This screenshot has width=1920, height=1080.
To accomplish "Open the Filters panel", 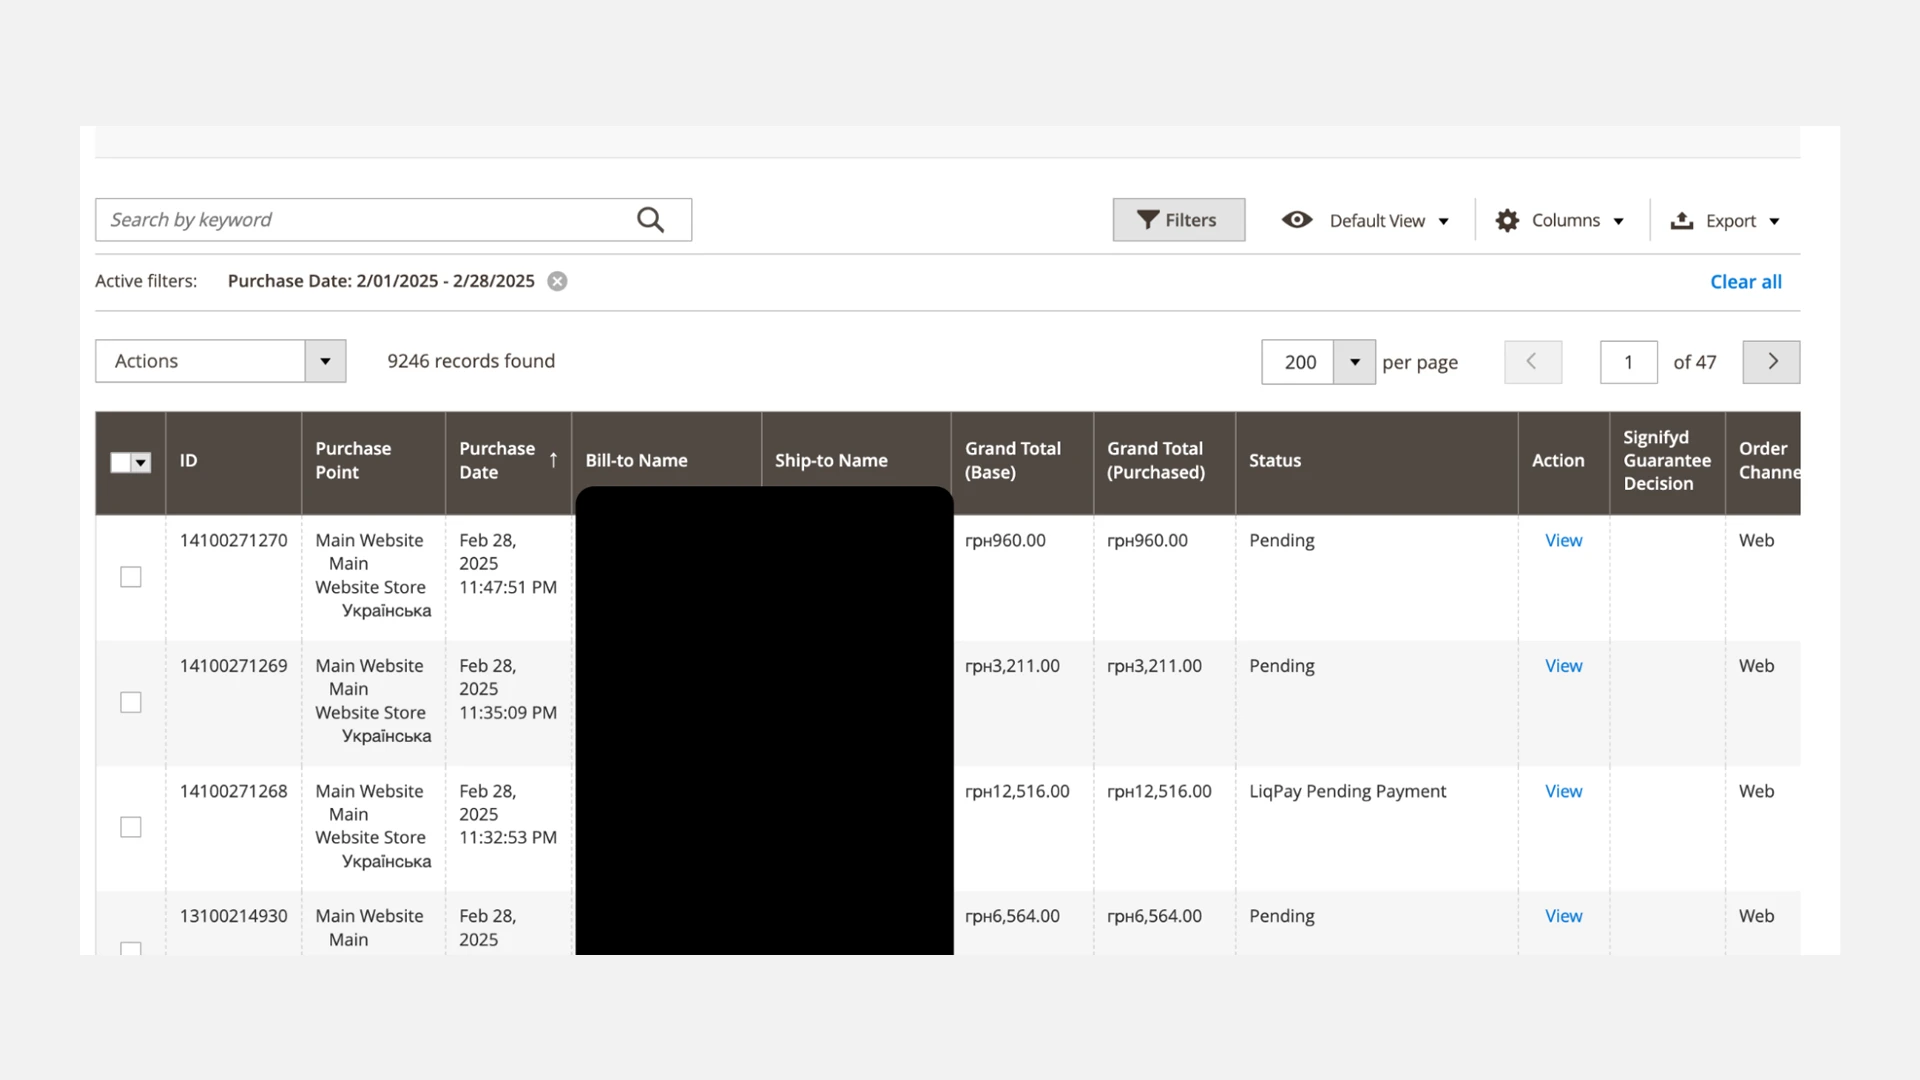I will click(1179, 220).
